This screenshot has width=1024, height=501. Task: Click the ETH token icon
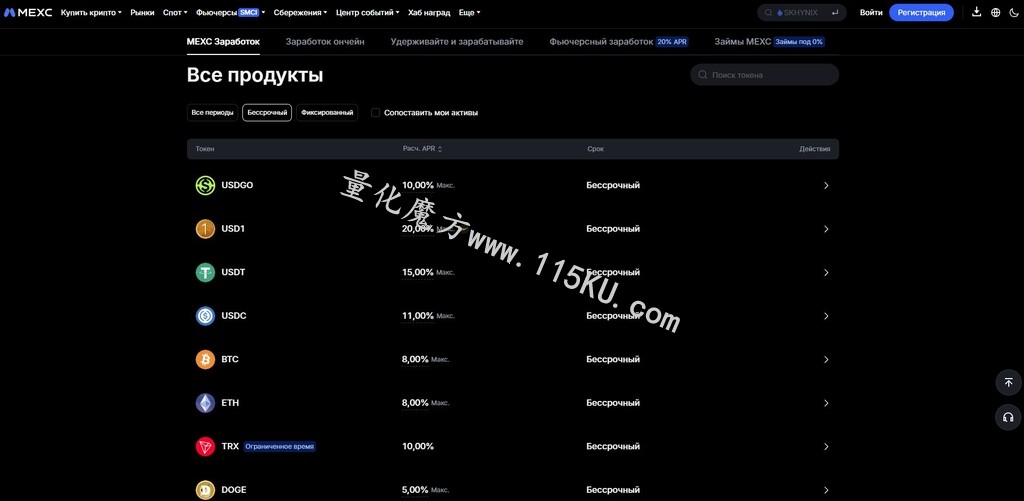tap(205, 403)
